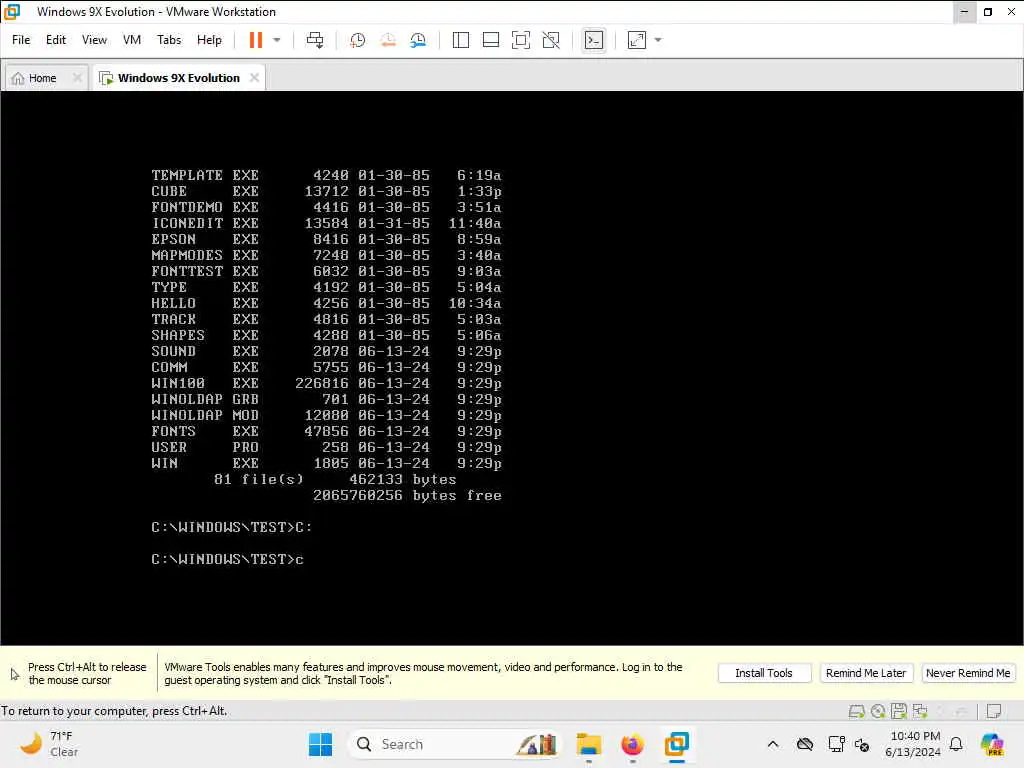This screenshot has height=768, width=1024.
Task: Click network adapter status icon
Action: coord(920,711)
